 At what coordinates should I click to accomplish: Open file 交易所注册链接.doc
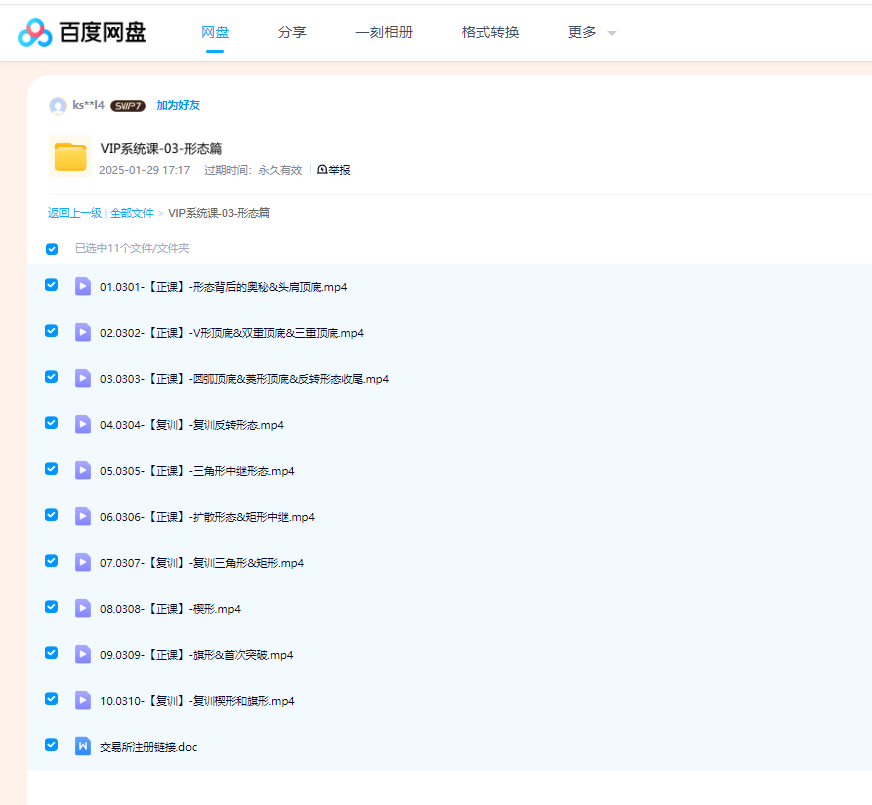[x=148, y=747]
